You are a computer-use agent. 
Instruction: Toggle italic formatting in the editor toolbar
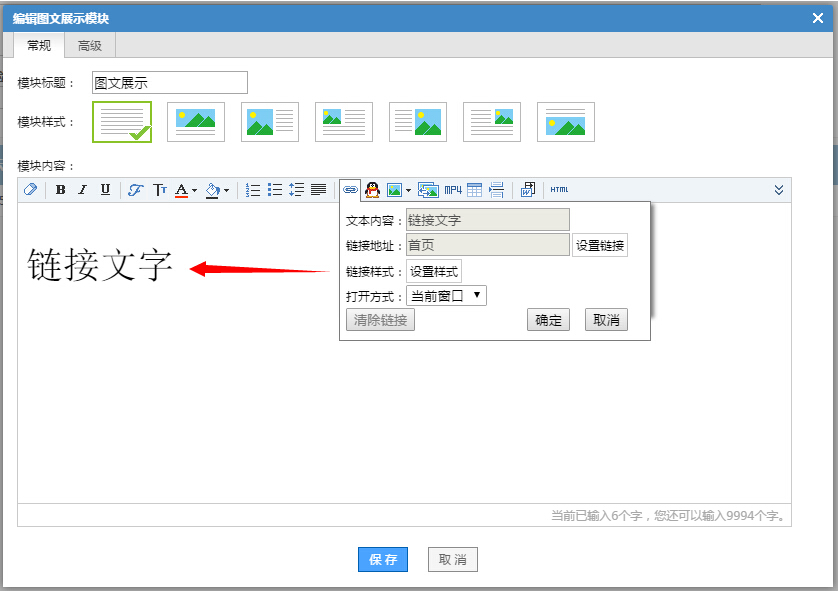(83, 190)
